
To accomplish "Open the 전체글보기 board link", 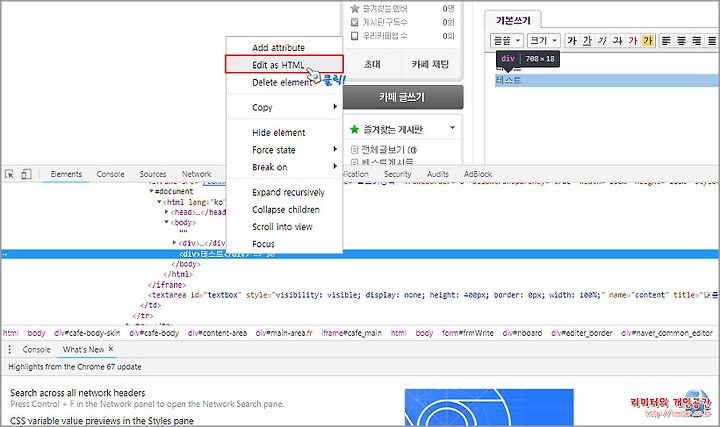I will coord(389,150).
